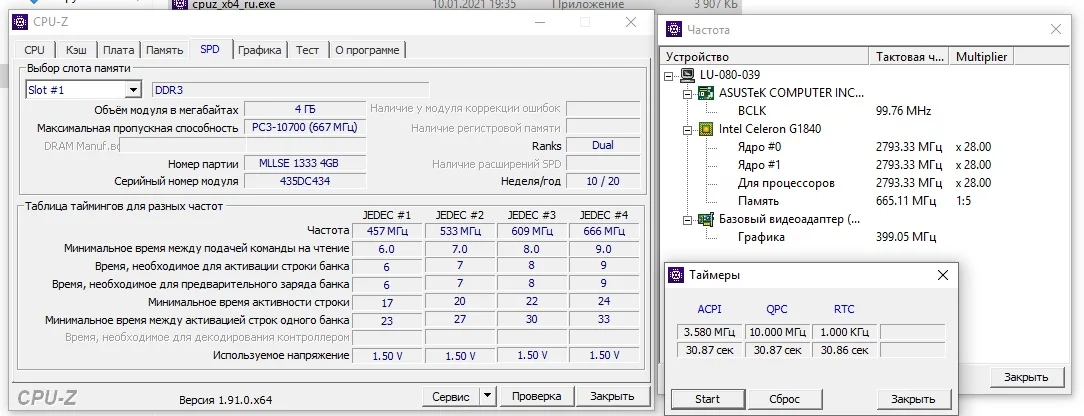Select the Для процессоров row

tap(786, 183)
